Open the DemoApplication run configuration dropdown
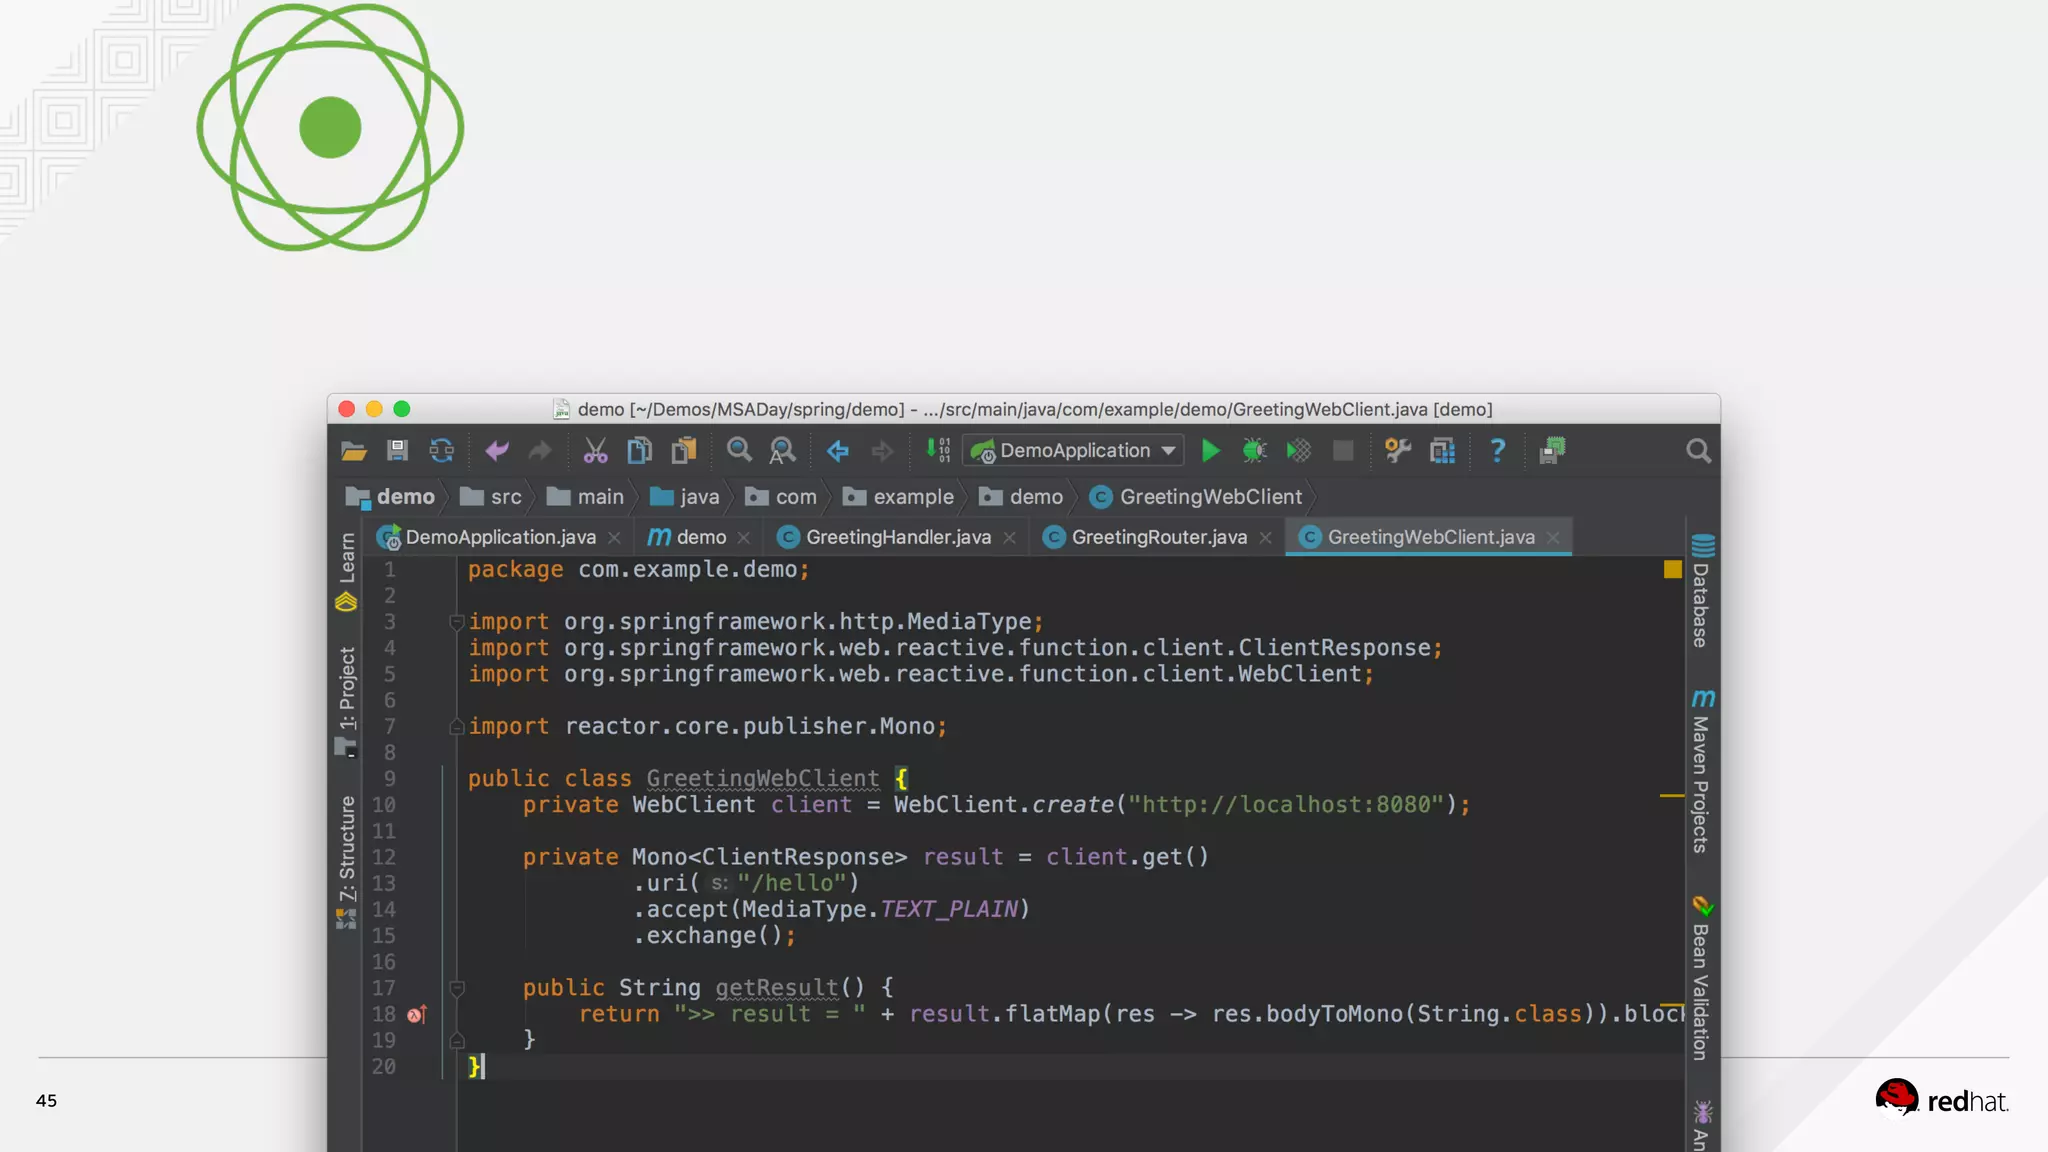 point(1073,451)
